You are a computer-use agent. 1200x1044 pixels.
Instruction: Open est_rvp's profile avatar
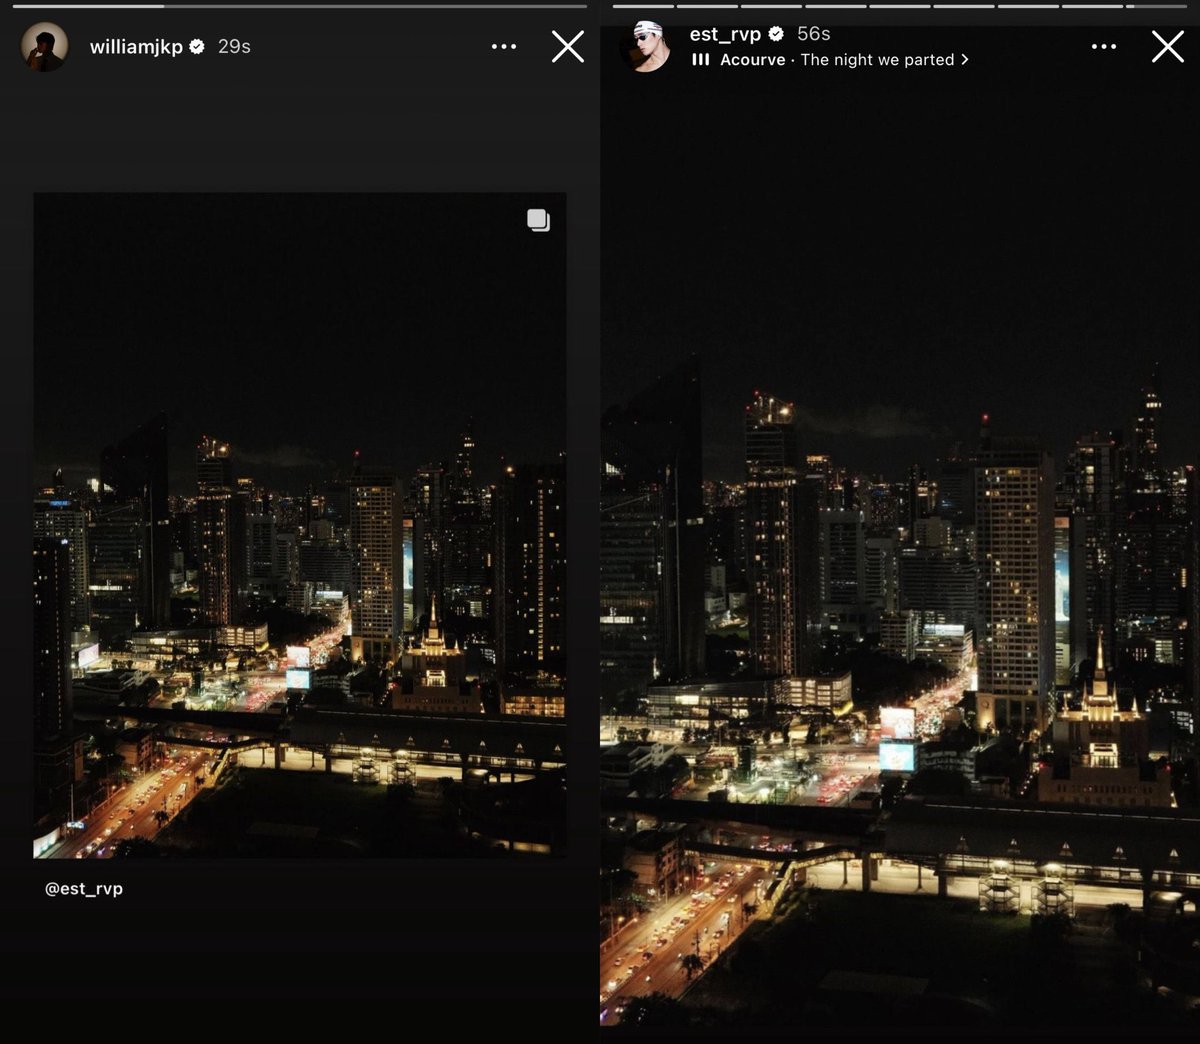(645, 47)
